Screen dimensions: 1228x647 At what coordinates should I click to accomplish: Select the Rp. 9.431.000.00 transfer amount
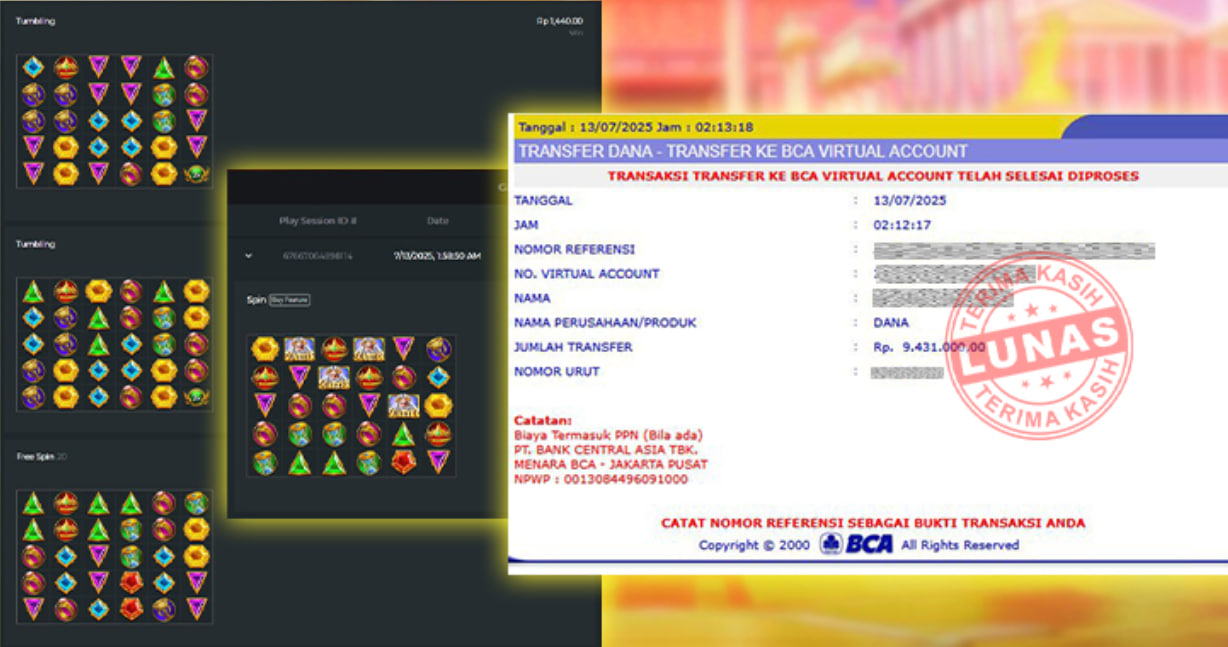click(929, 347)
